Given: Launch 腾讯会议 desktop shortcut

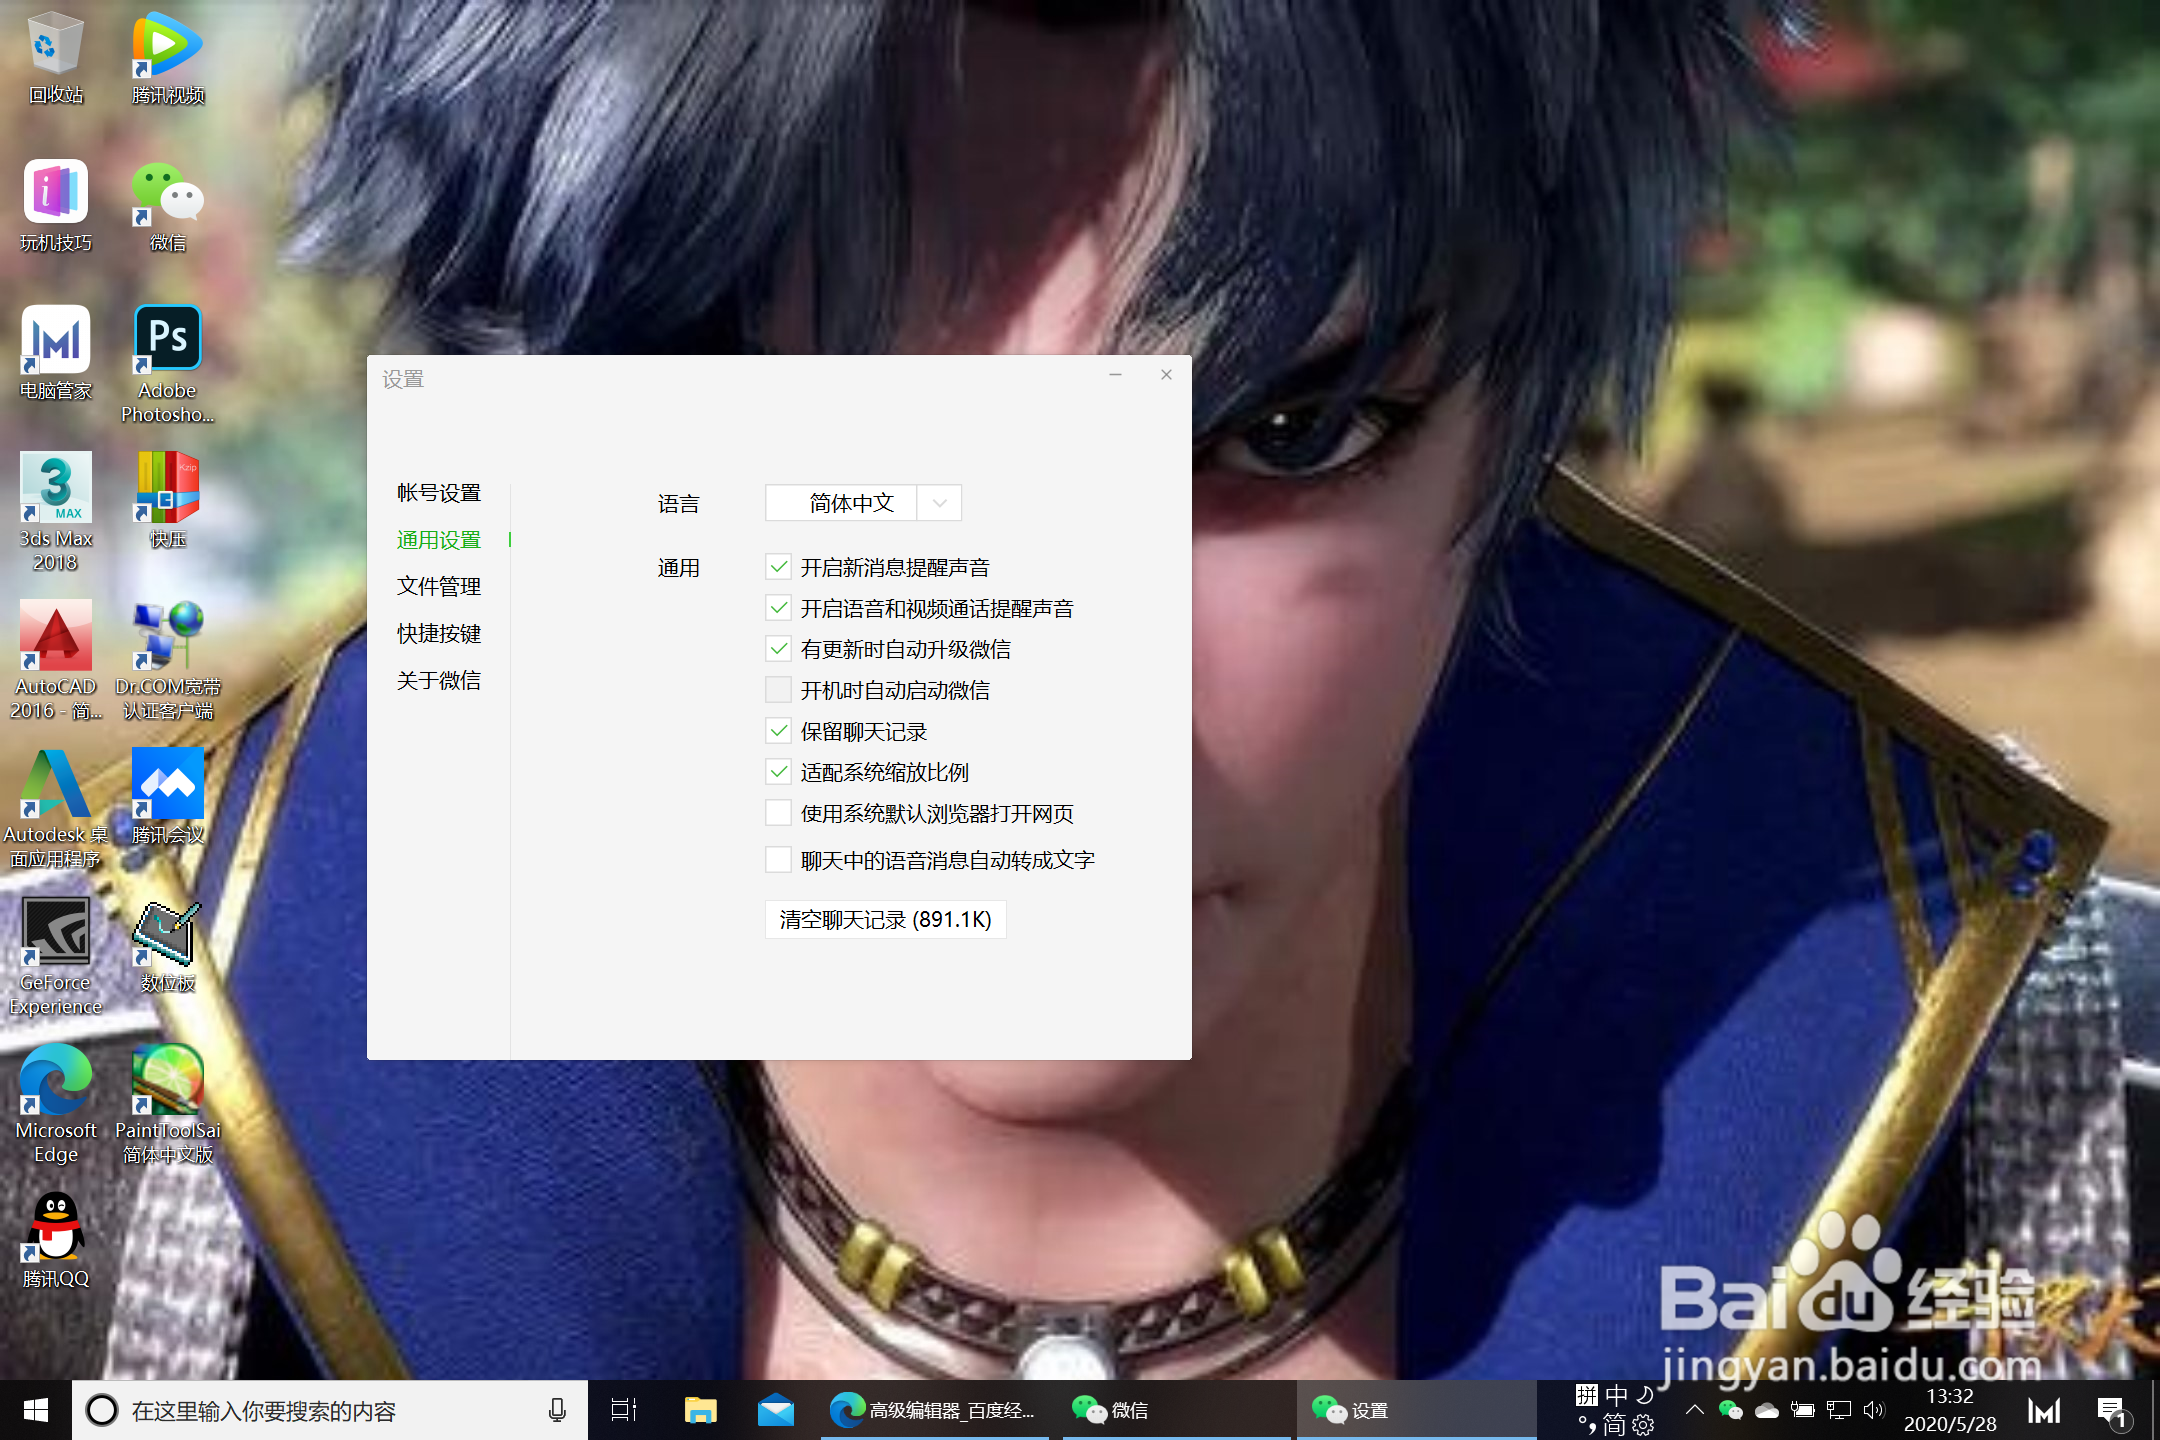Looking at the screenshot, I should coord(168,796).
